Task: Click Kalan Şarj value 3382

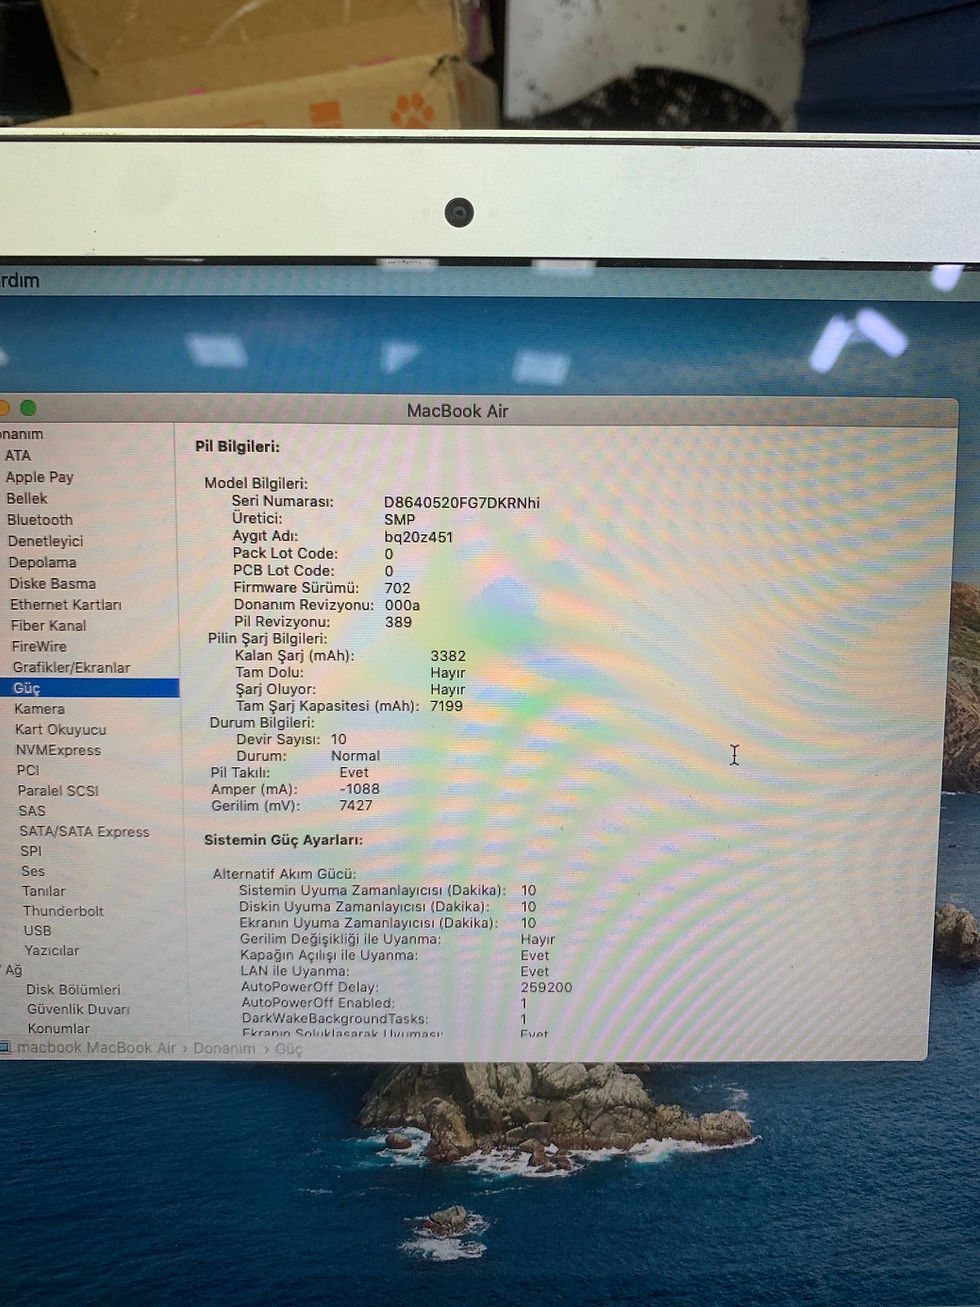Action: tap(448, 656)
